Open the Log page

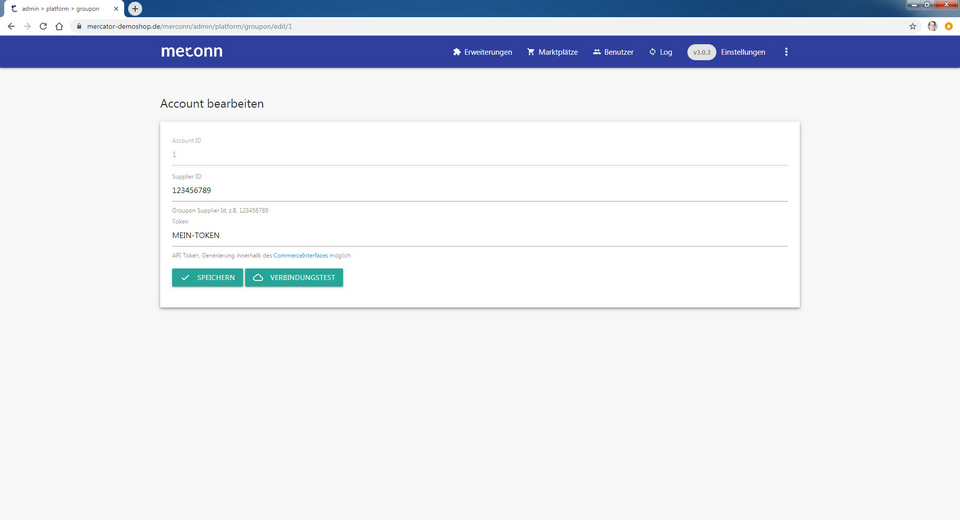click(x=661, y=52)
